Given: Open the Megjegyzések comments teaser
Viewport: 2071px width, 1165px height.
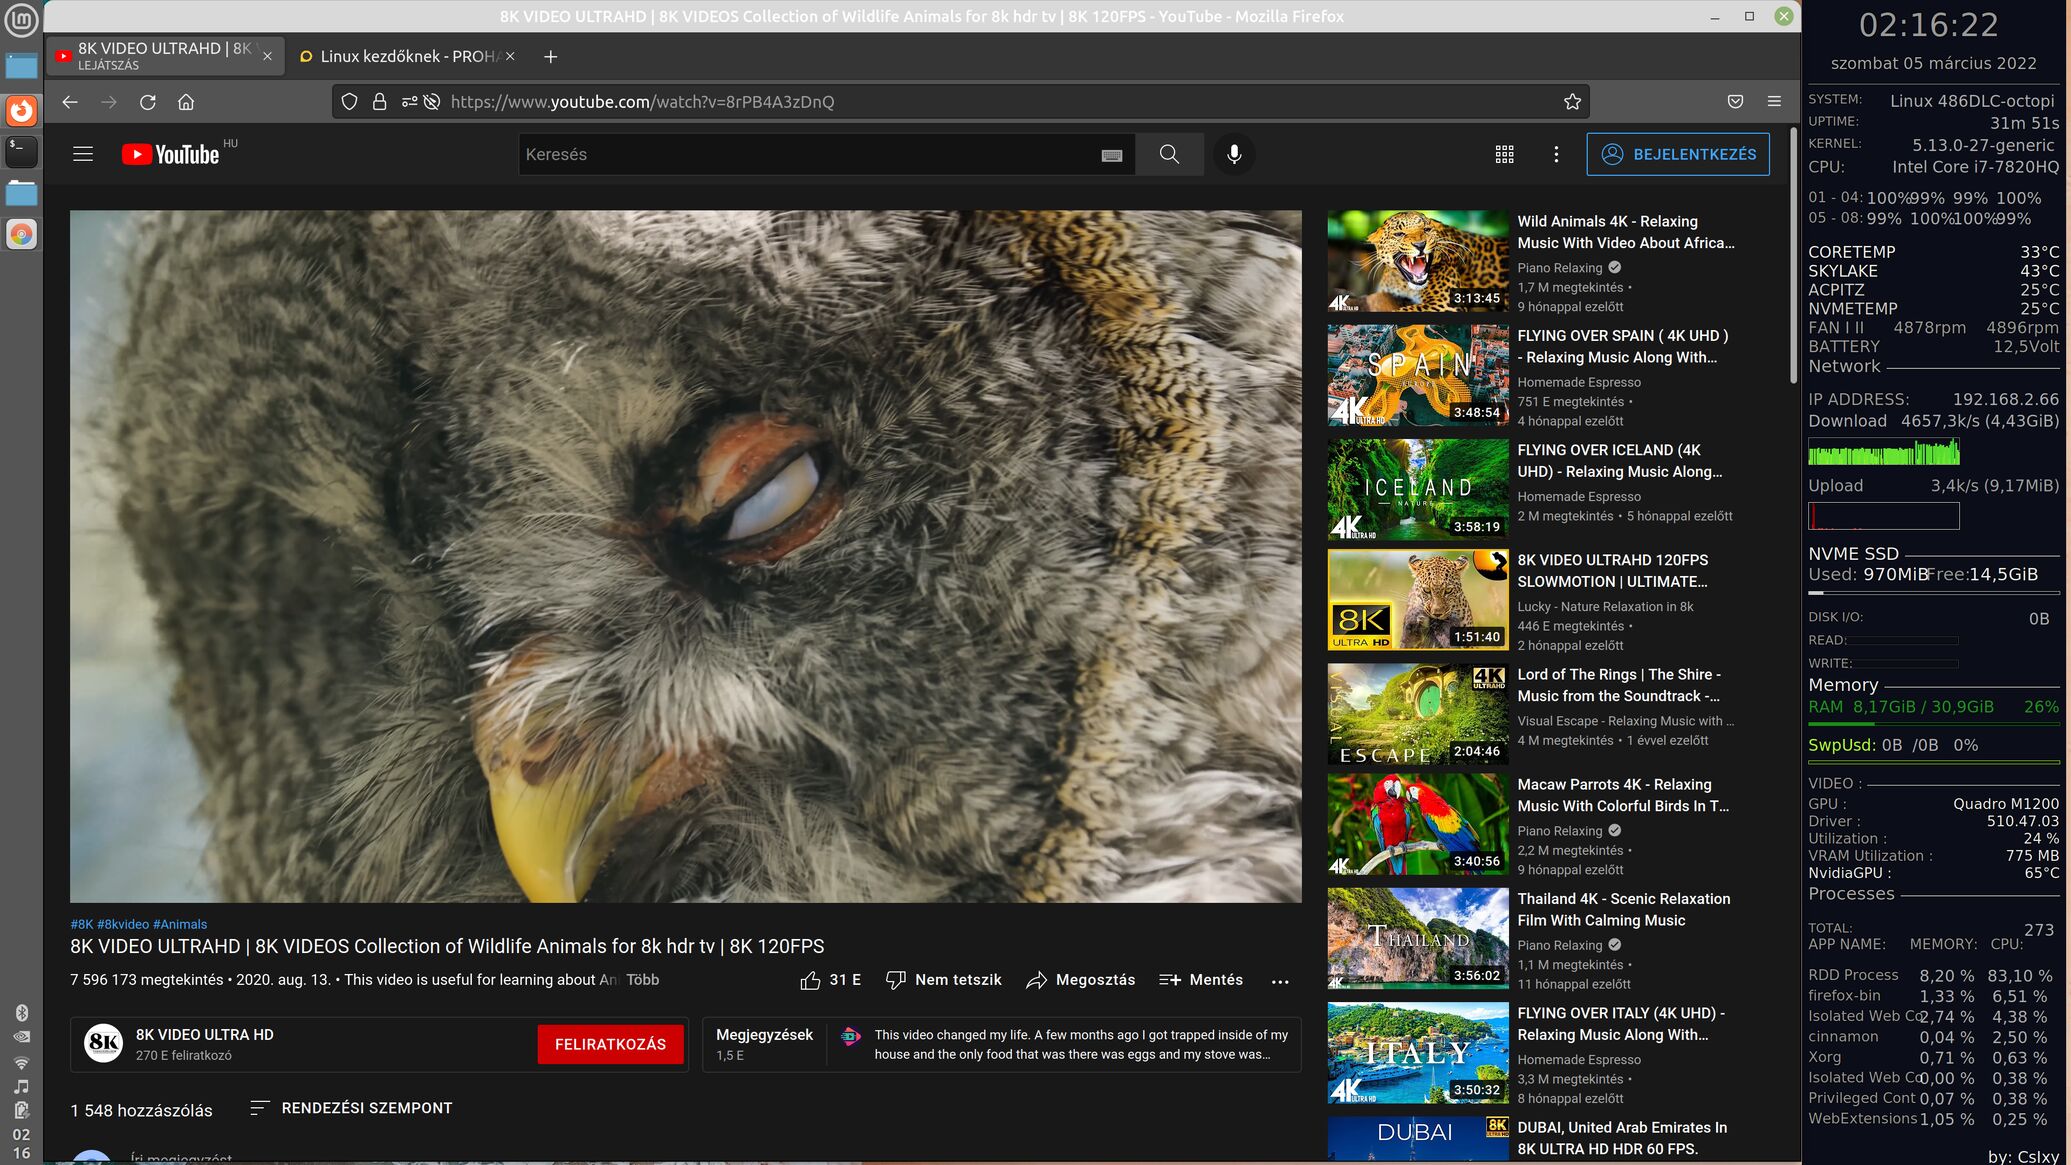Looking at the screenshot, I should click(1001, 1044).
